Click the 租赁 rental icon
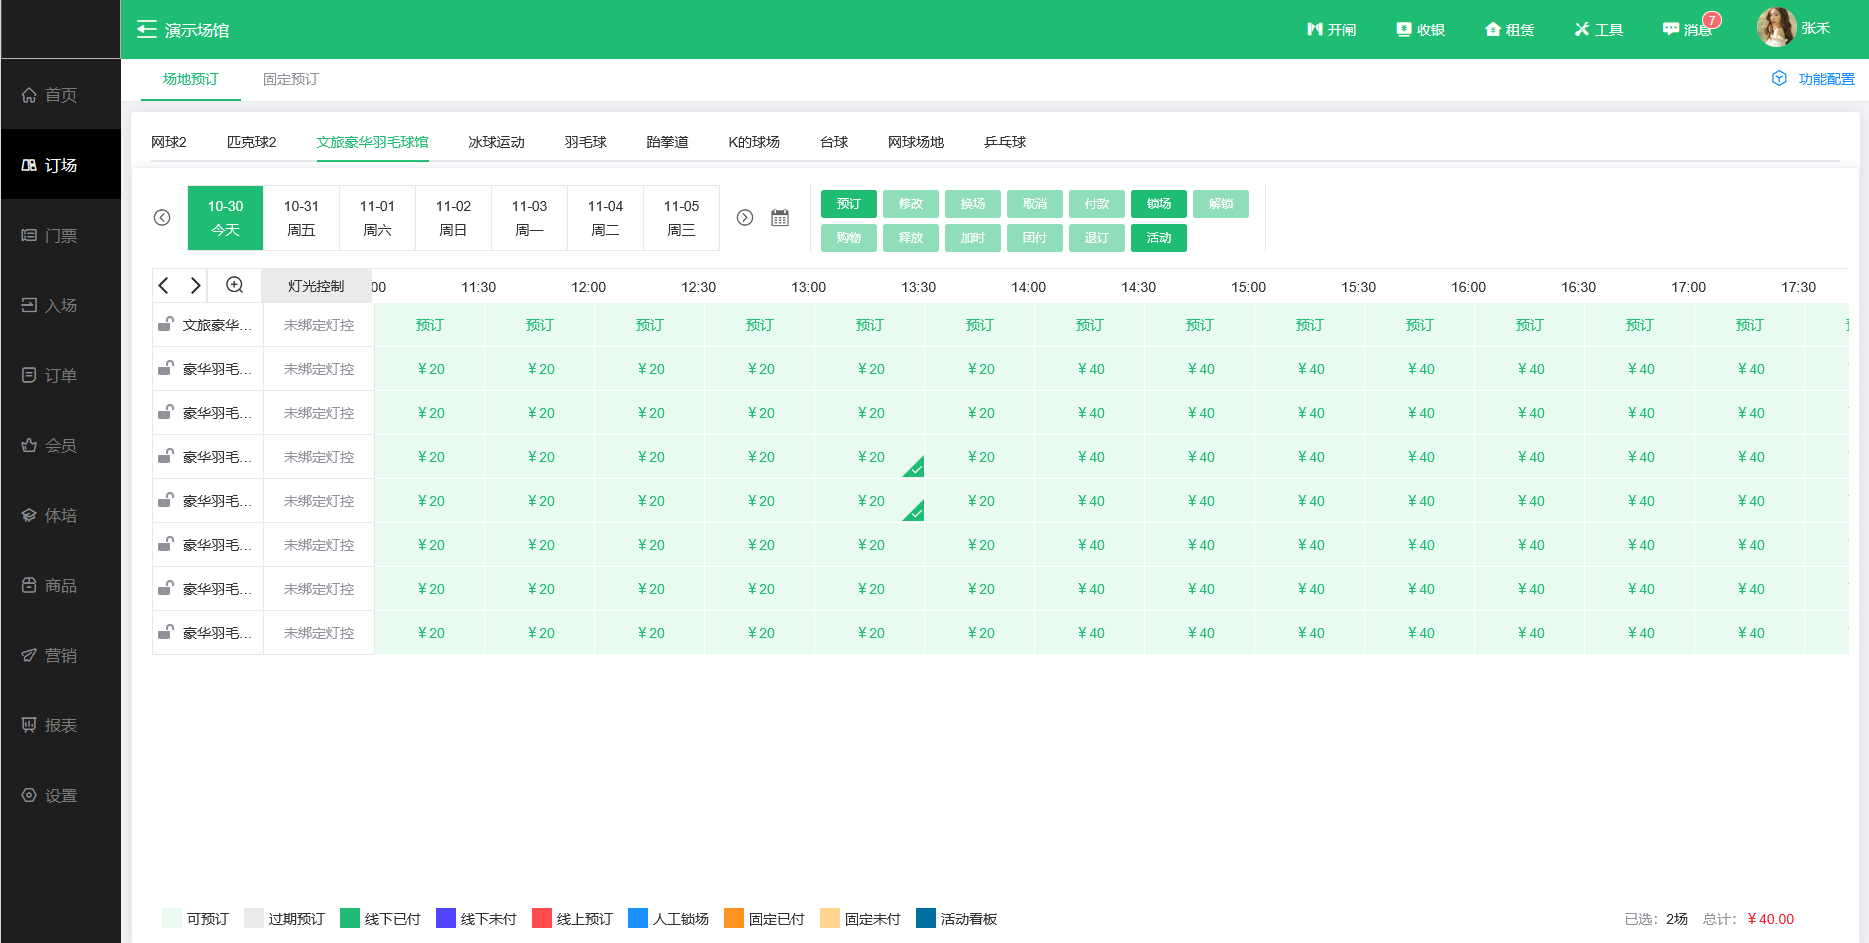This screenshot has height=943, width=1869. [x=1493, y=30]
